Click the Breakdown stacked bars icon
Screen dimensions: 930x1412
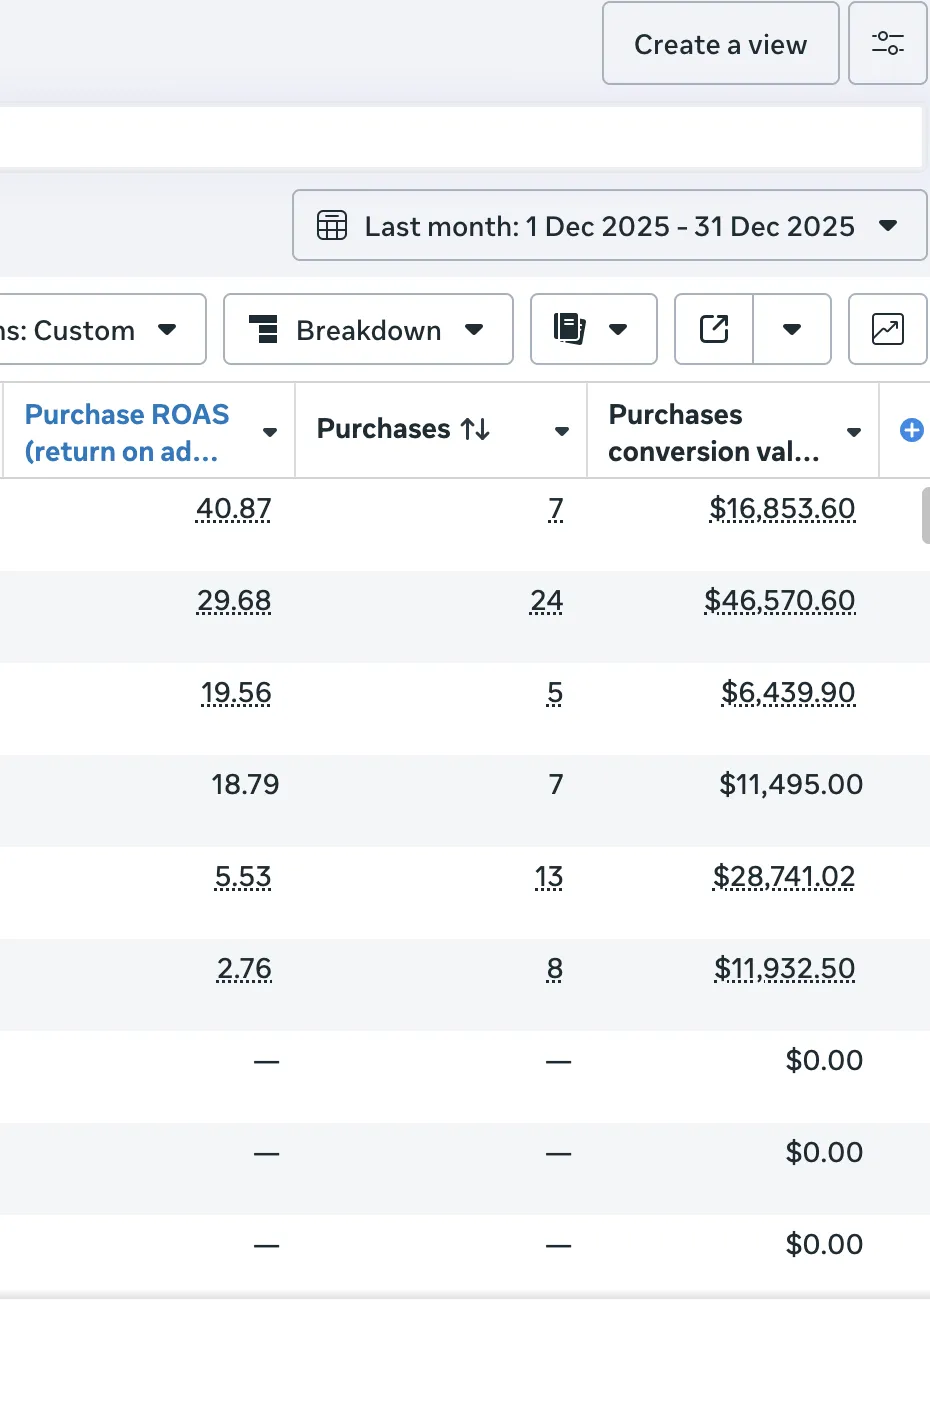click(x=263, y=329)
